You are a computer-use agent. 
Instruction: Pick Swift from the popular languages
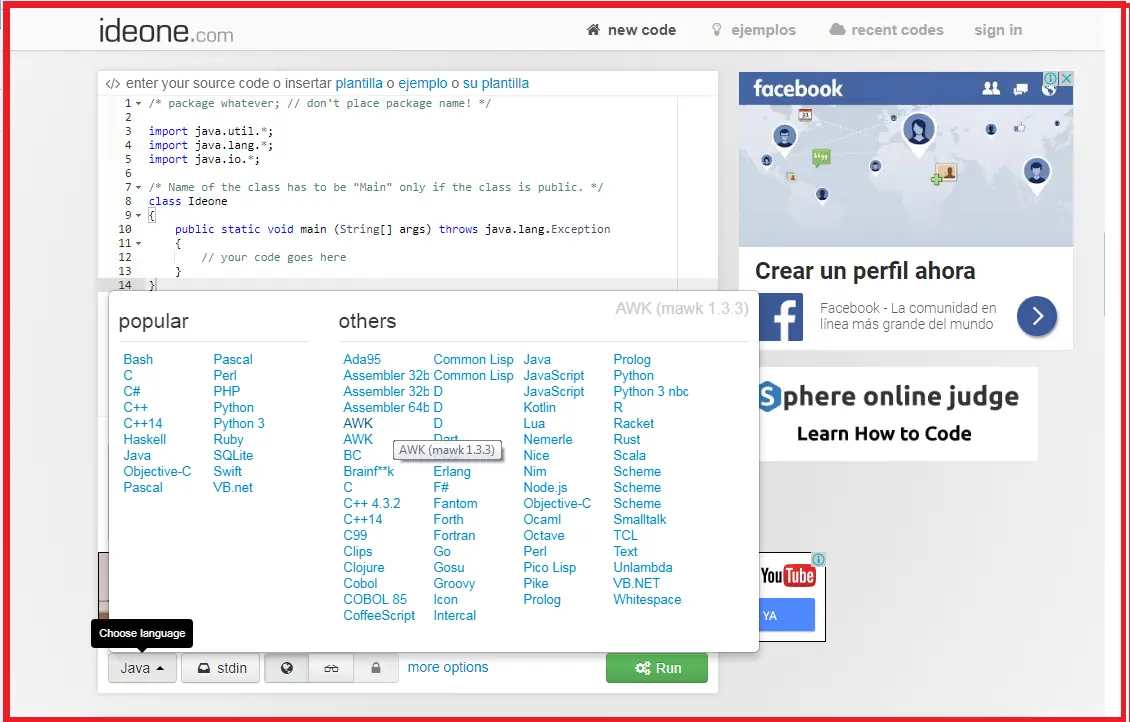point(227,471)
